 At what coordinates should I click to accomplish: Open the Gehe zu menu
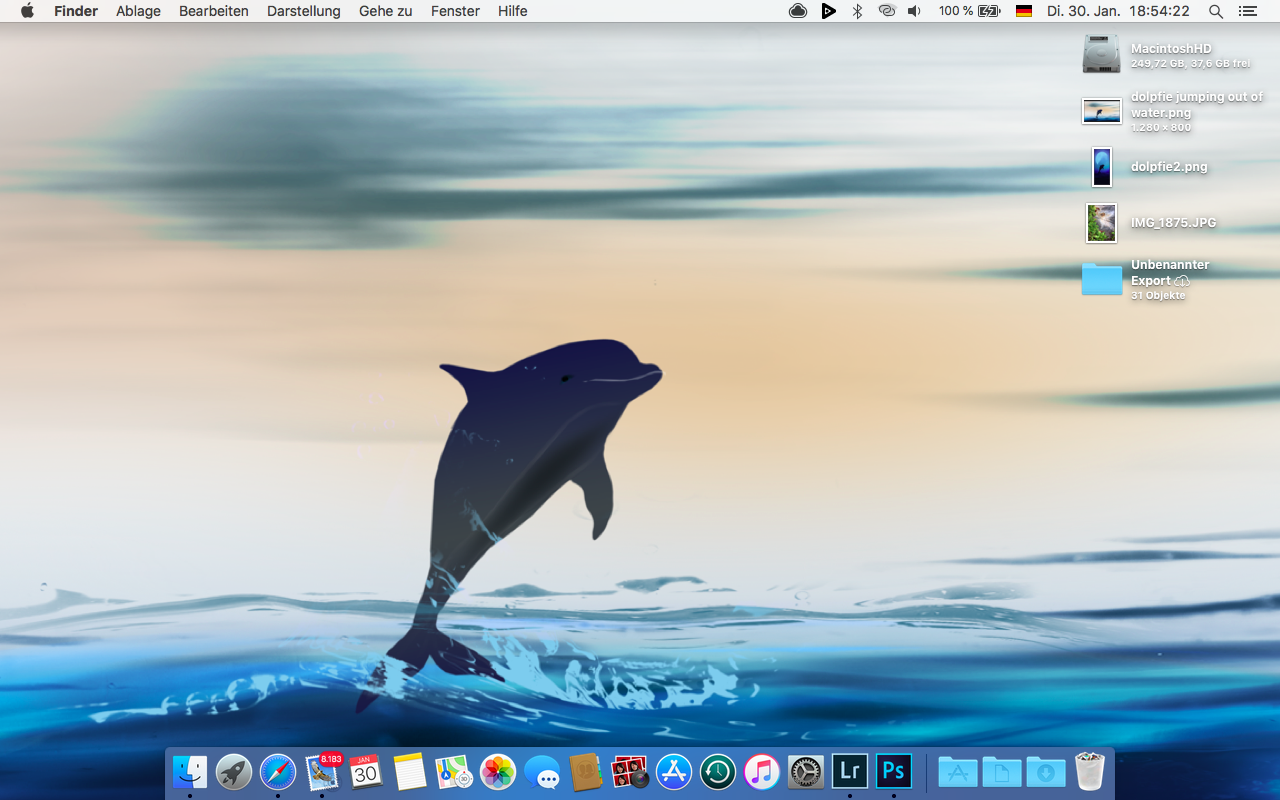(x=385, y=11)
